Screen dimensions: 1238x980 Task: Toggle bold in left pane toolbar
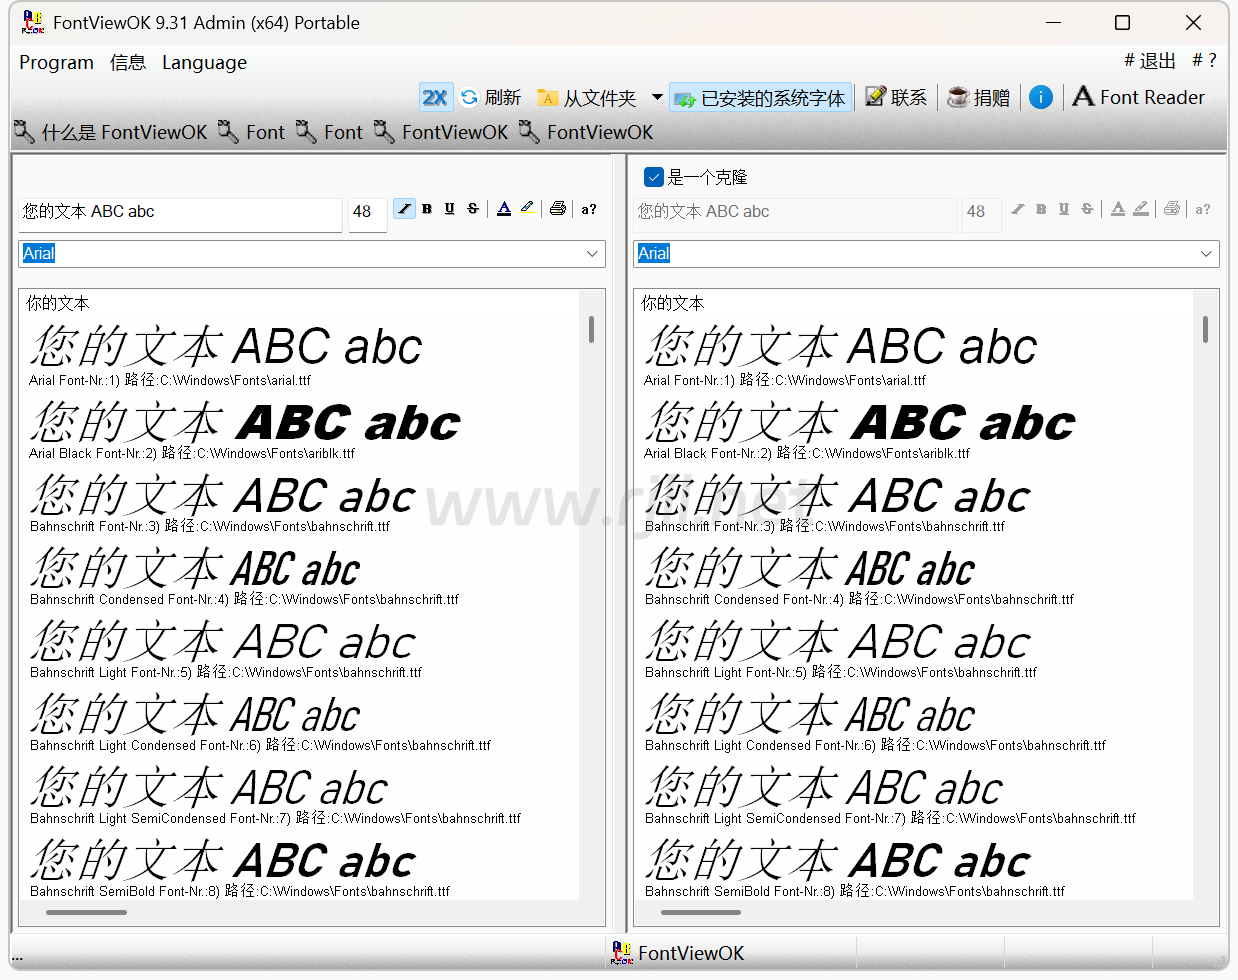pyautogui.click(x=427, y=209)
